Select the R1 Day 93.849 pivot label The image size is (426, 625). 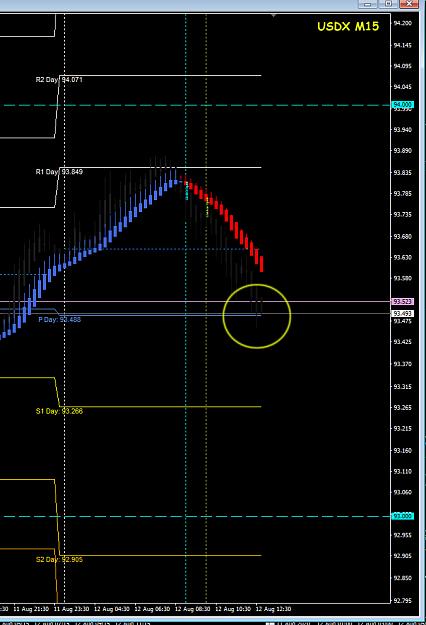point(59,172)
